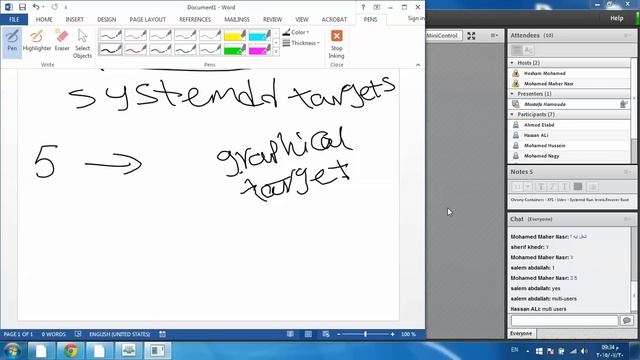This screenshot has width=640, height=360.
Task: Adjust the Word zoom slider
Action: 365,334
